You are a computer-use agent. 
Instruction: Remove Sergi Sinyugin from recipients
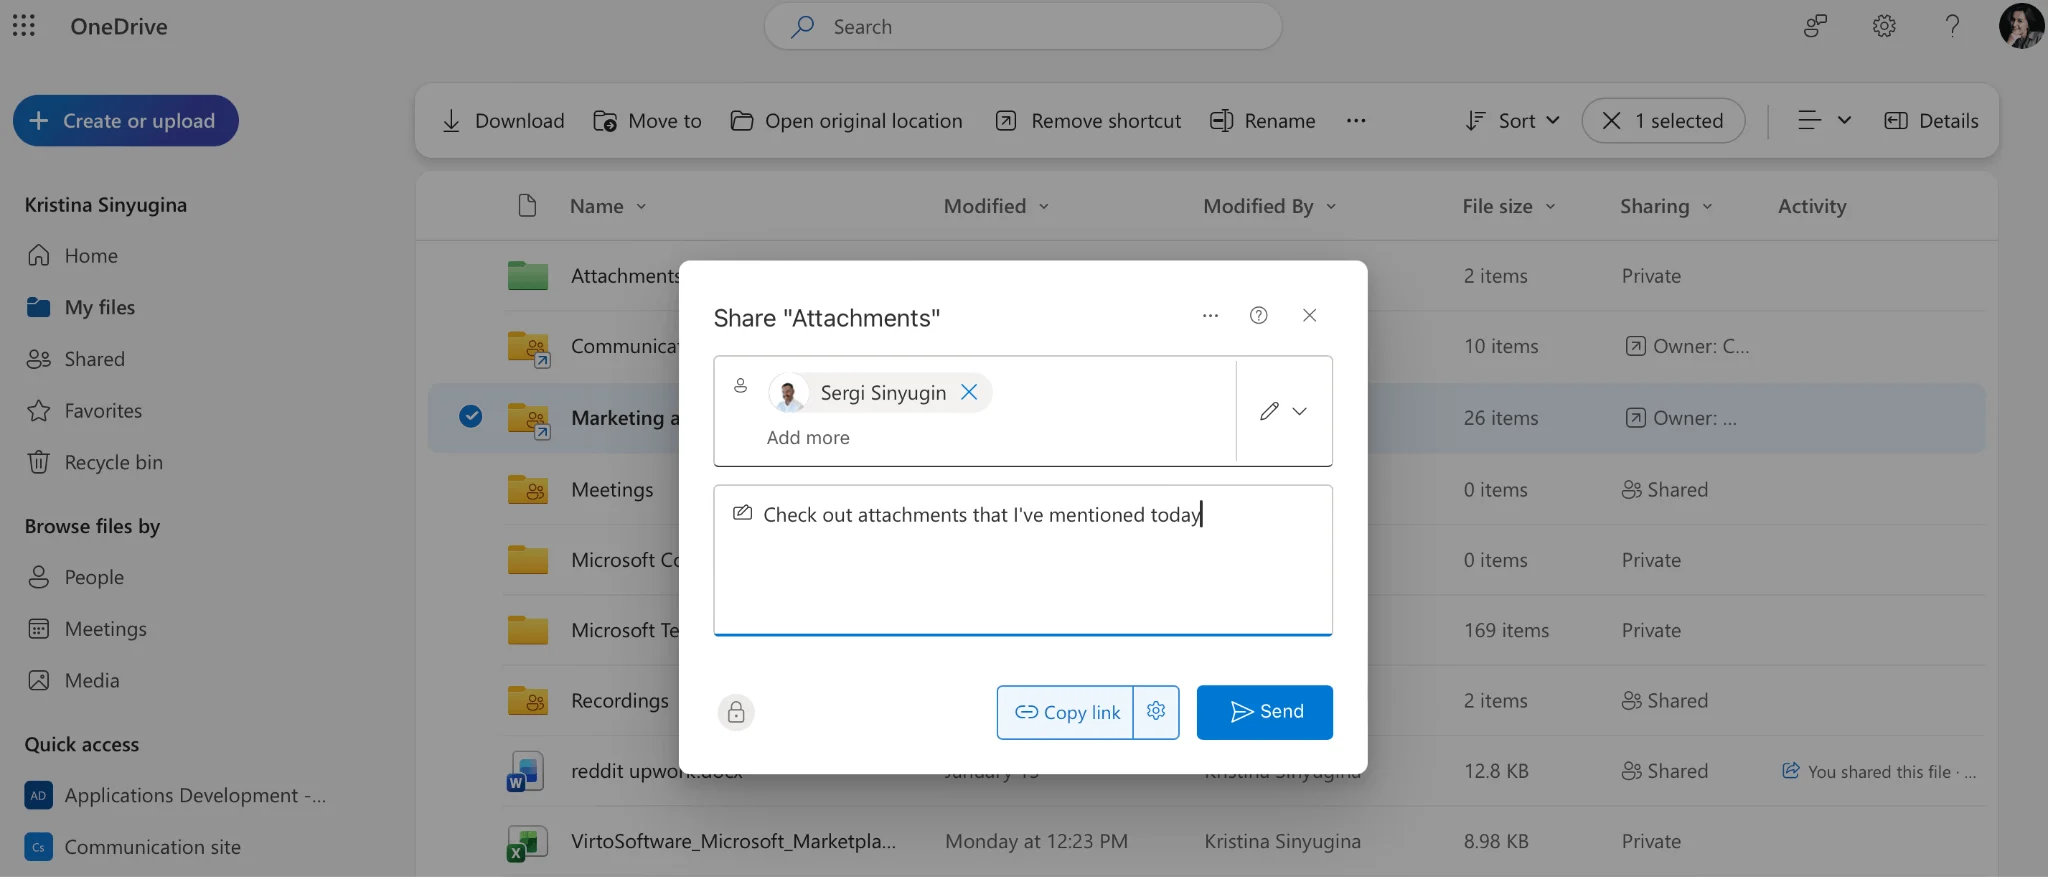pos(969,393)
